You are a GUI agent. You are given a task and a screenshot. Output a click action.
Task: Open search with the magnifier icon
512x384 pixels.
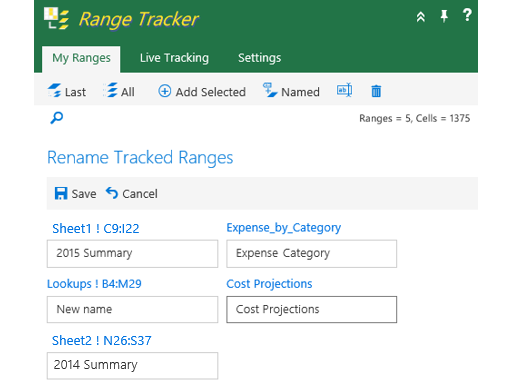pos(57,118)
